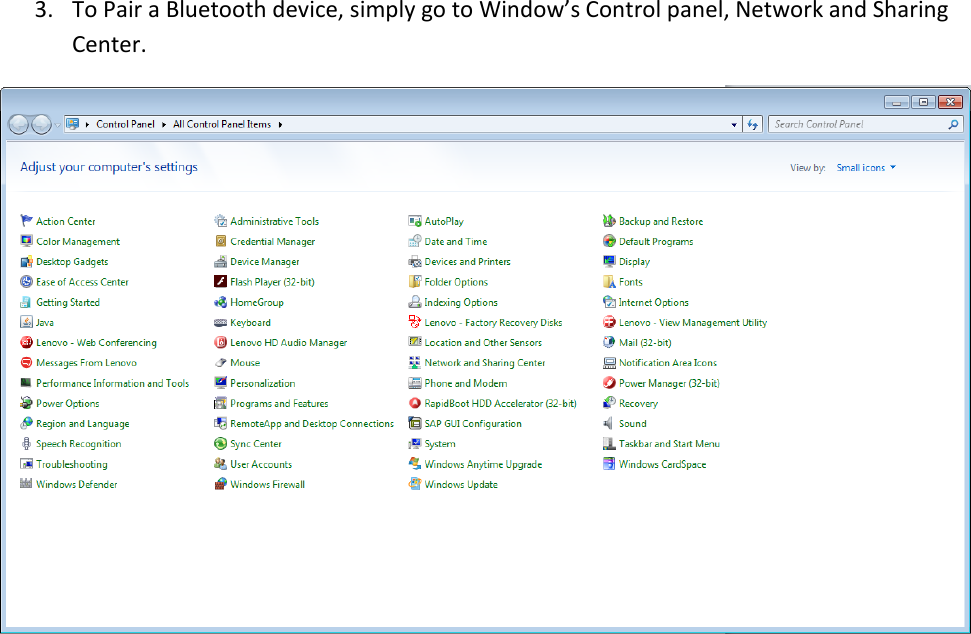Expand the All Control Panel Items breadcrumb arrow
This screenshot has width=971, height=634.
click(281, 124)
